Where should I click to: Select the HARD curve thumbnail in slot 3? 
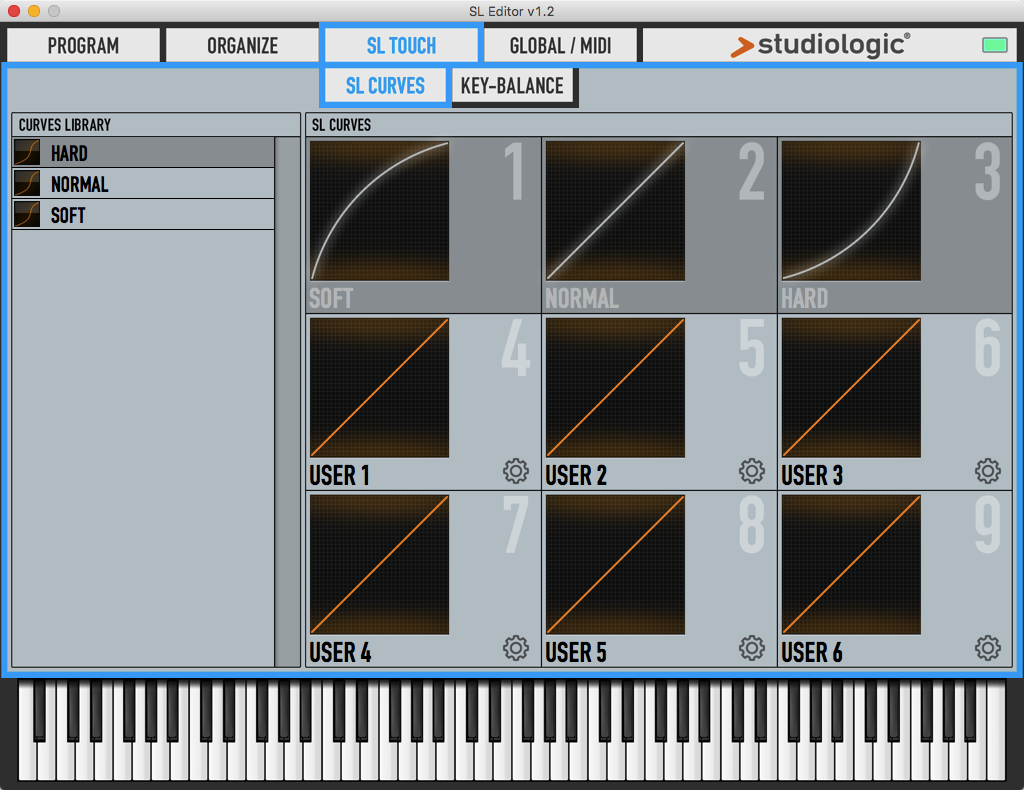tap(851, 211)
